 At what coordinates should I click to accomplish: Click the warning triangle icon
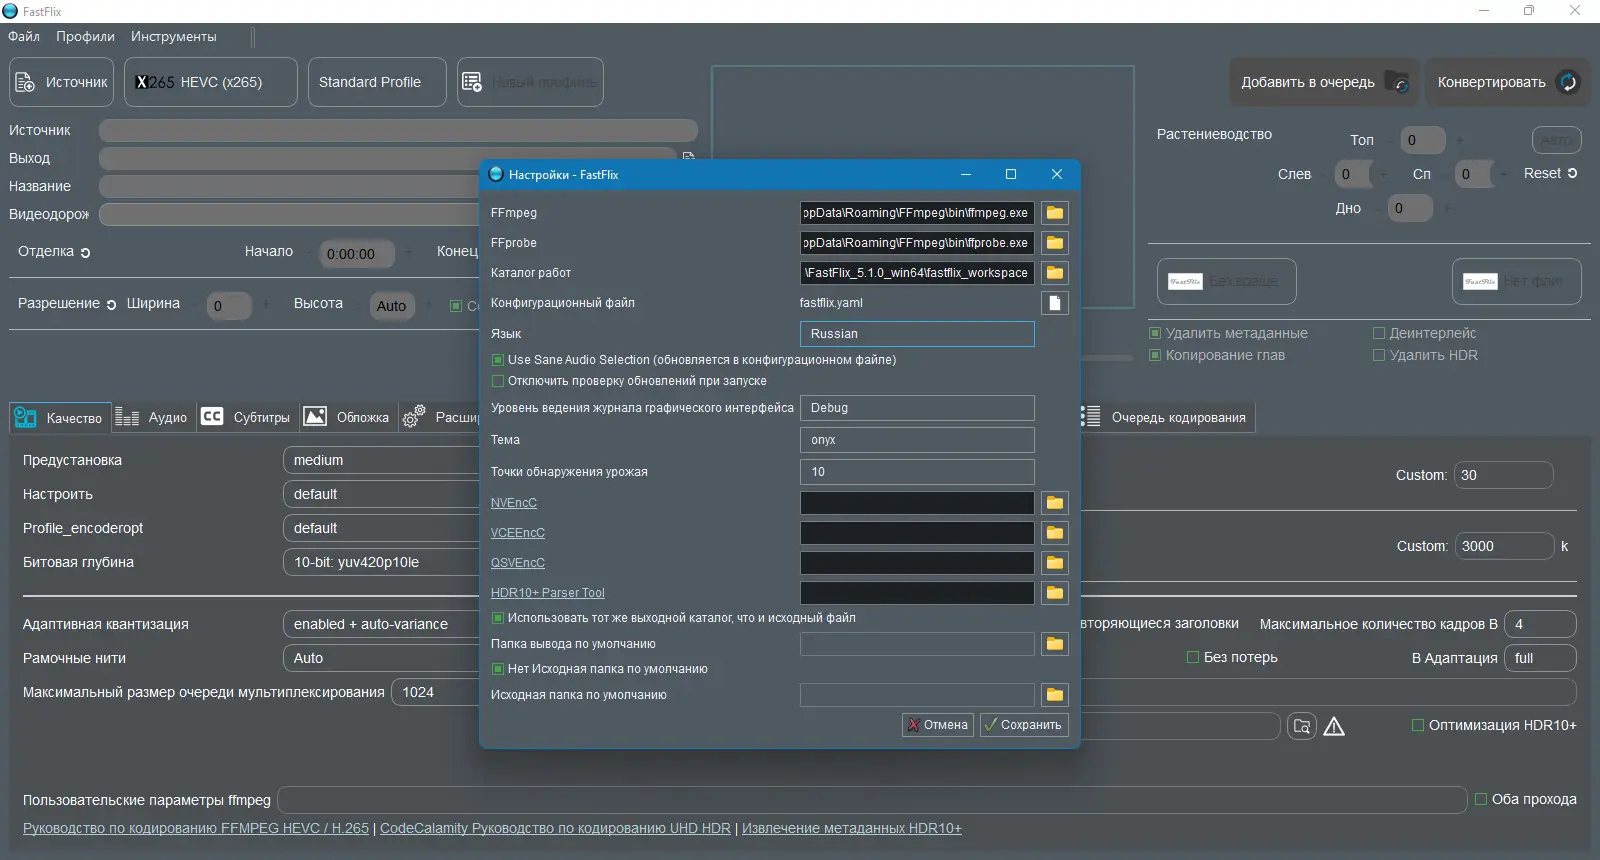pos(1334,727)
